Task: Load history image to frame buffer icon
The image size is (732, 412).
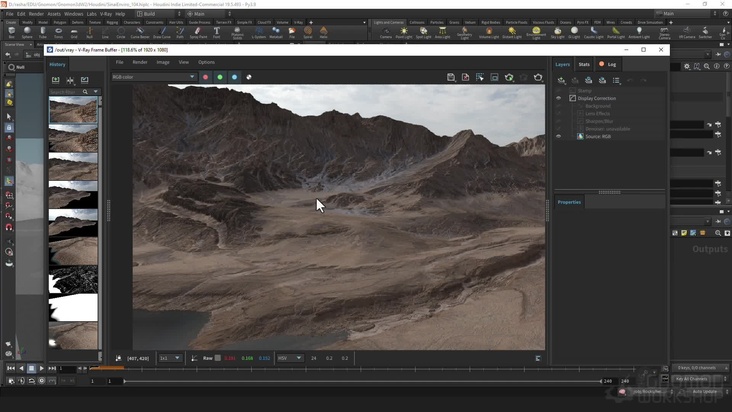Action: coord(84,80)
